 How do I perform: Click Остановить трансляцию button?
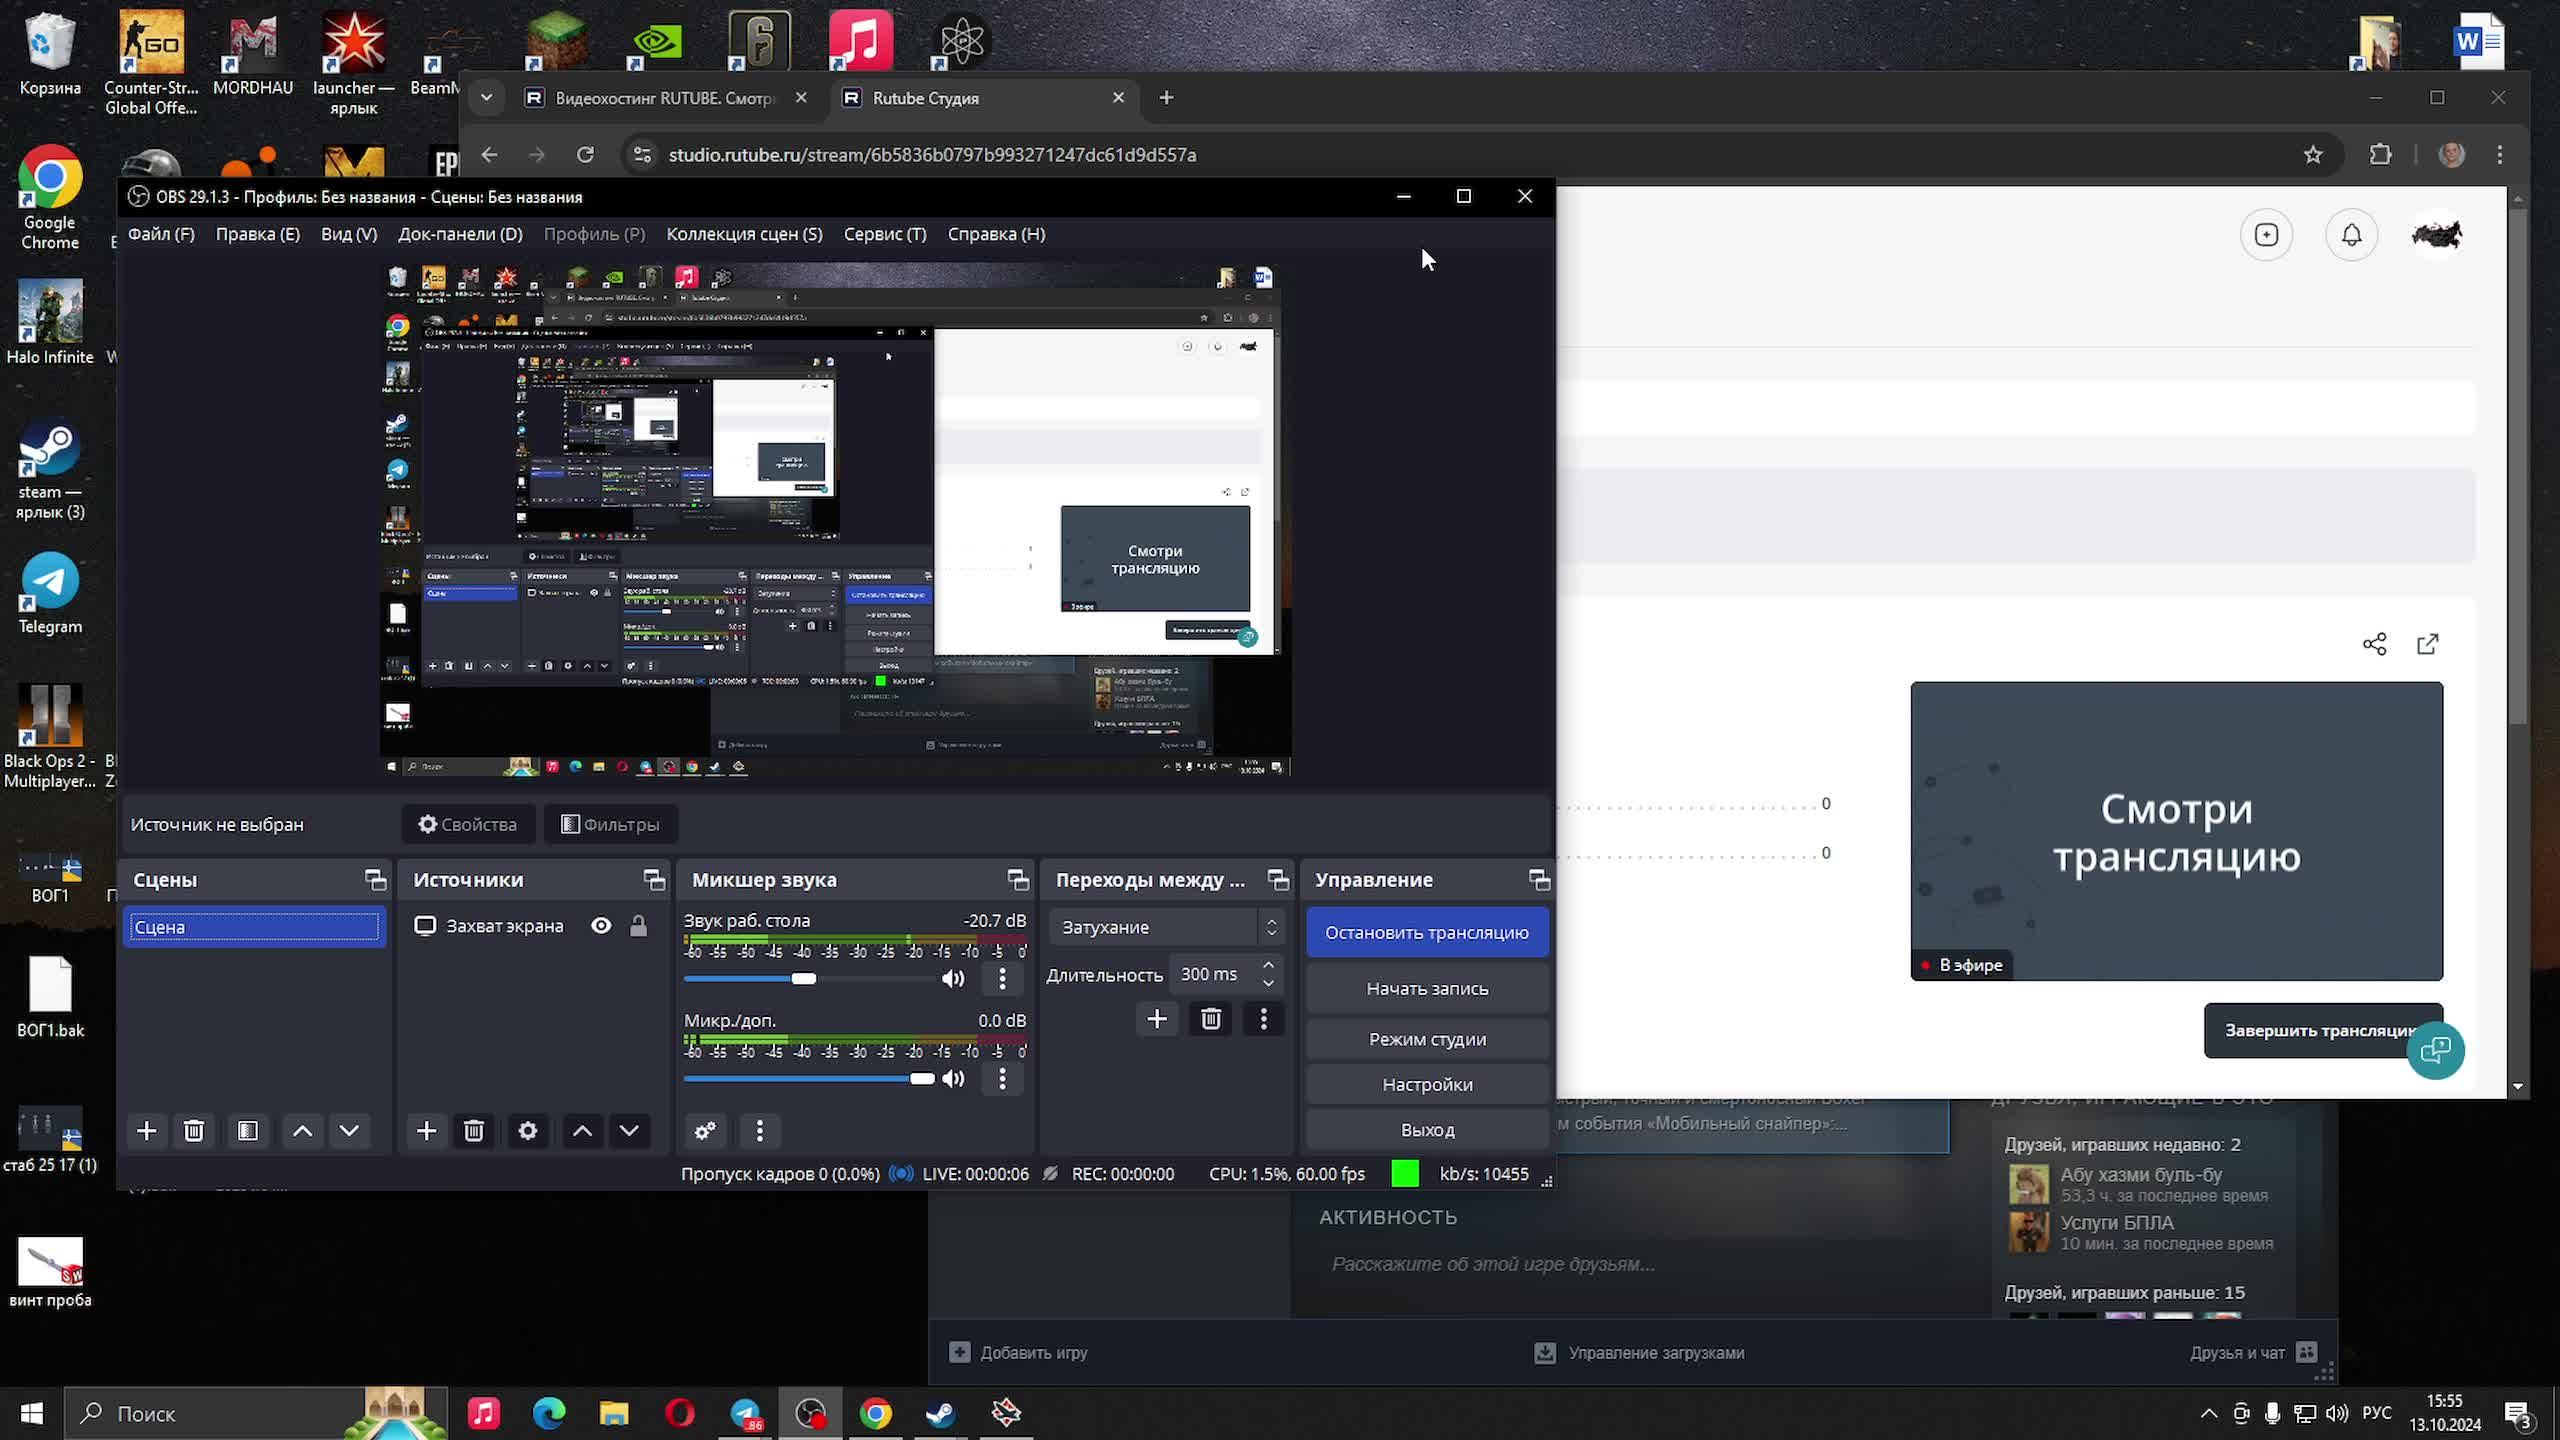1426,932
